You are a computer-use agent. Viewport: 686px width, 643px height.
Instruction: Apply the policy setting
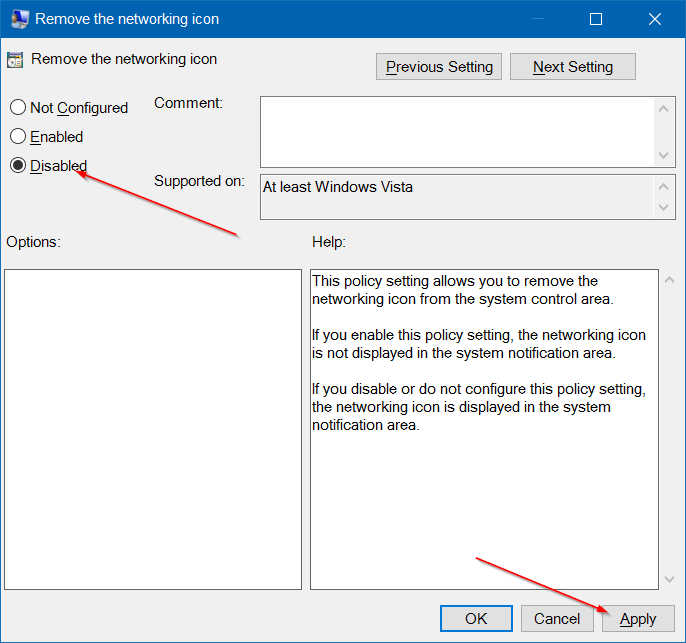coord(638,619)
